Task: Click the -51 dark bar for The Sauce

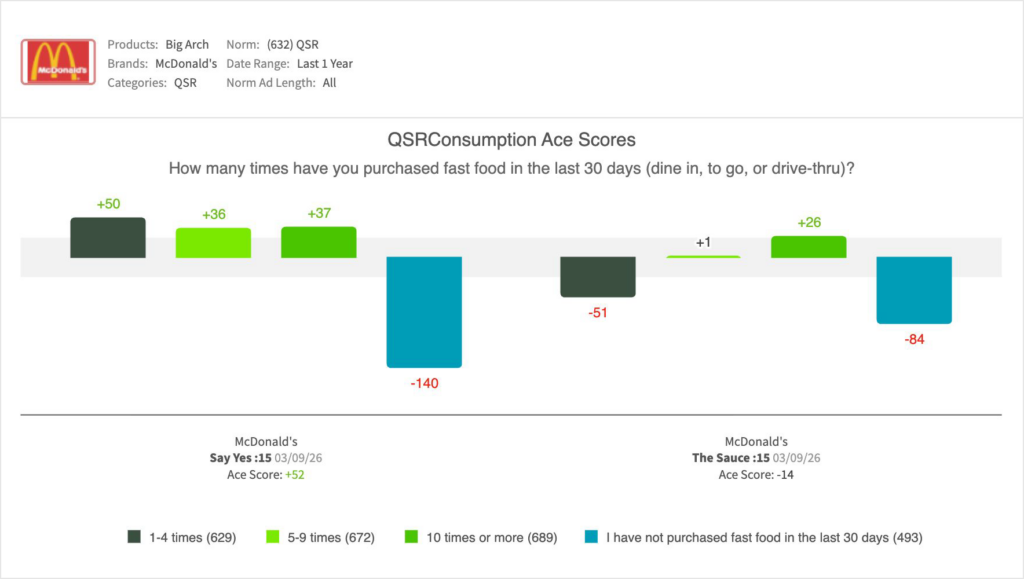Action: pyautogui.click(x=597, y=277)
